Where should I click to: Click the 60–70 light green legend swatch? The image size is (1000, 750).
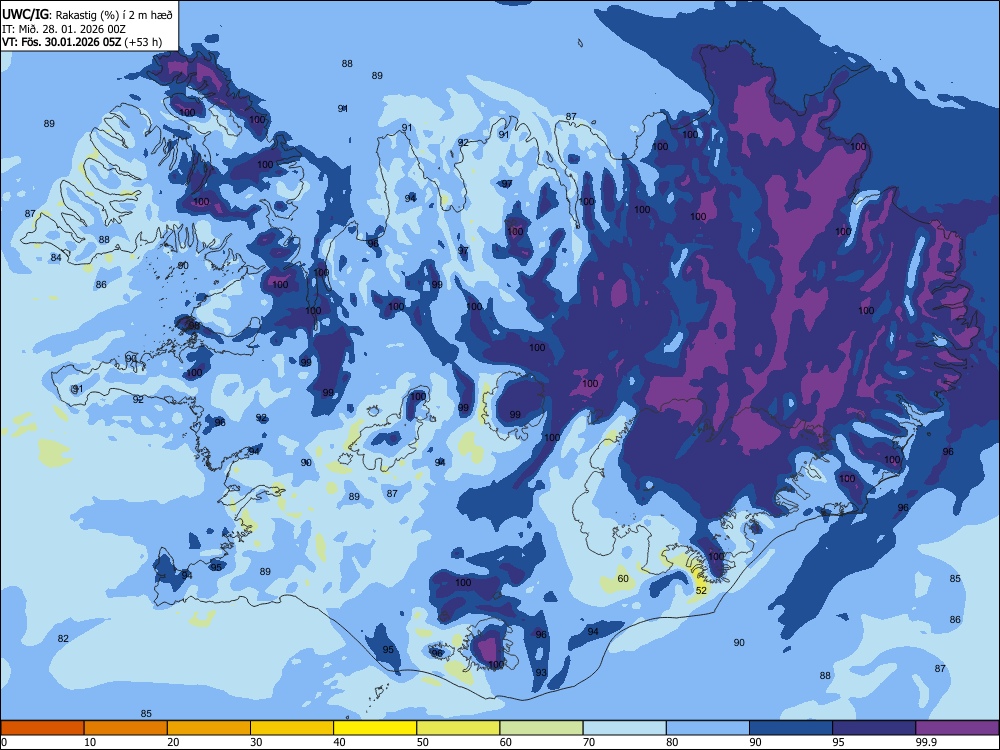[541, 728]
